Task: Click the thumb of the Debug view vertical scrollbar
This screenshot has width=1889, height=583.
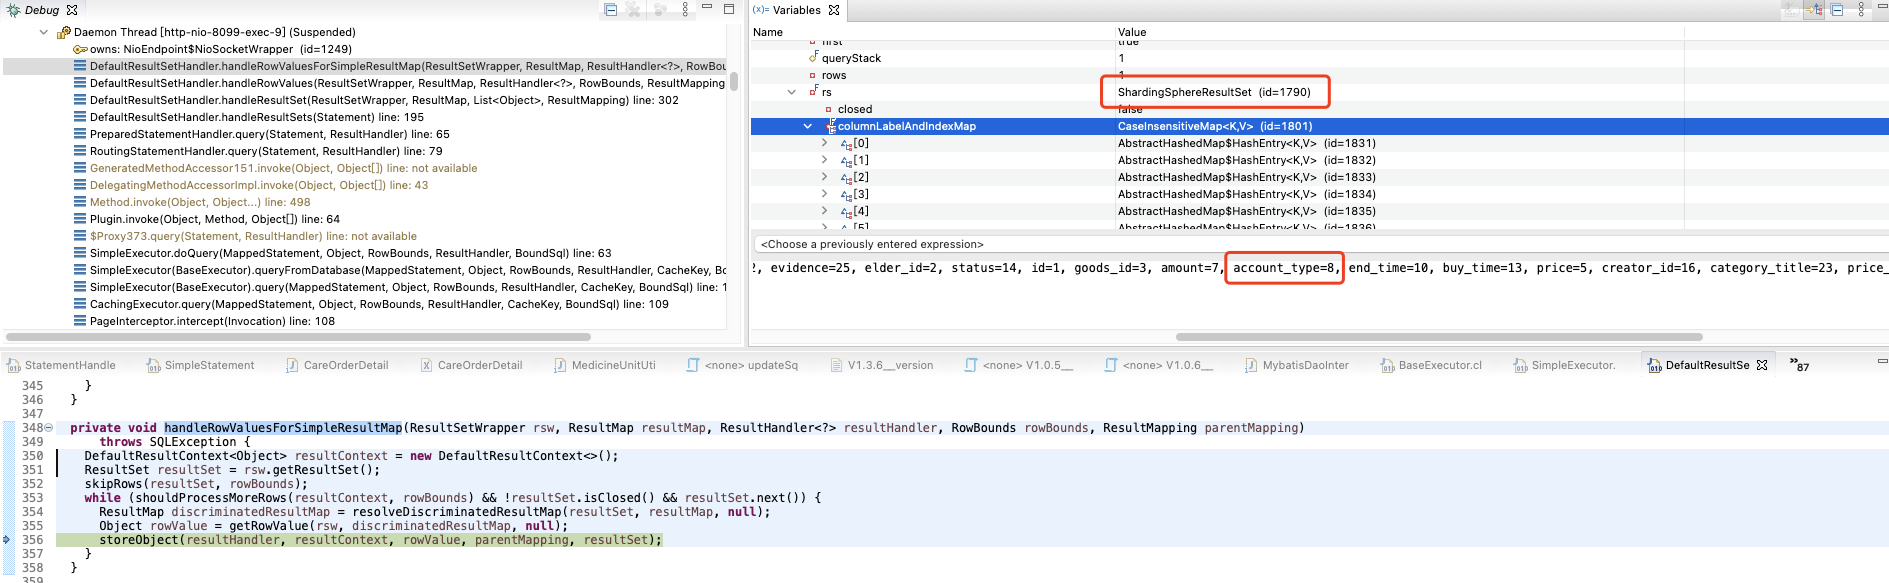Action: click(733, 82)
